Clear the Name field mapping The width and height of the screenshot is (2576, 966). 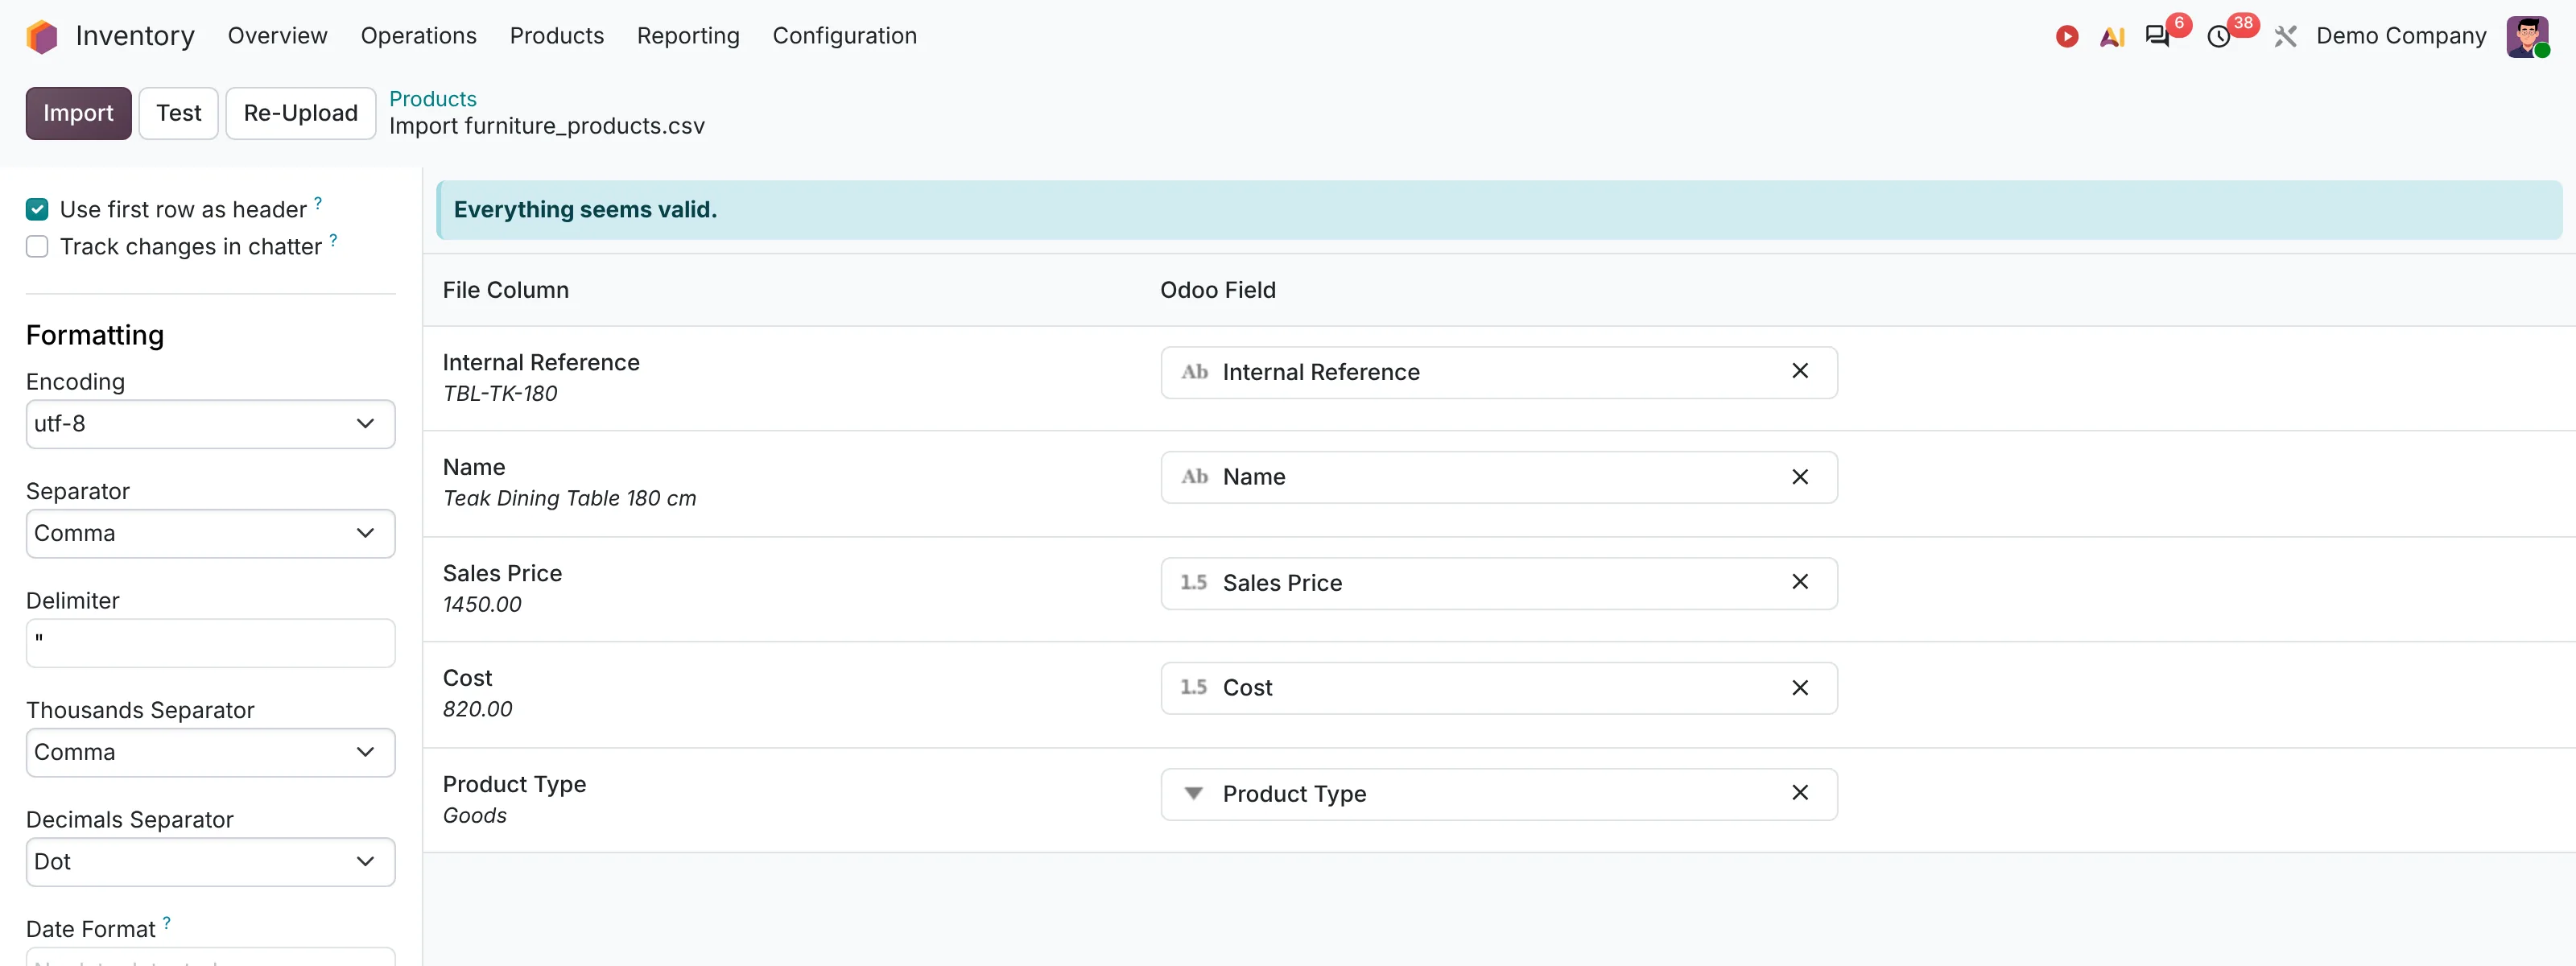point(1799,477)
